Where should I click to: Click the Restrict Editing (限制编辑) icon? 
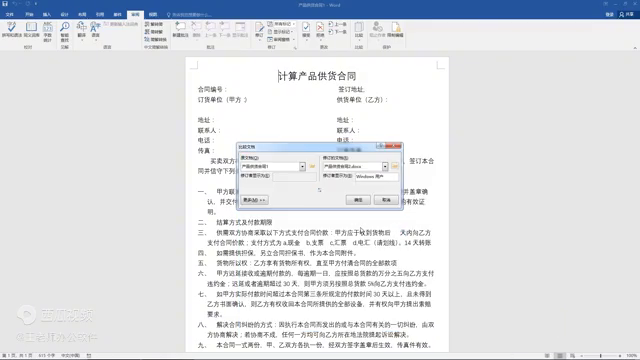tap(395, 30)
